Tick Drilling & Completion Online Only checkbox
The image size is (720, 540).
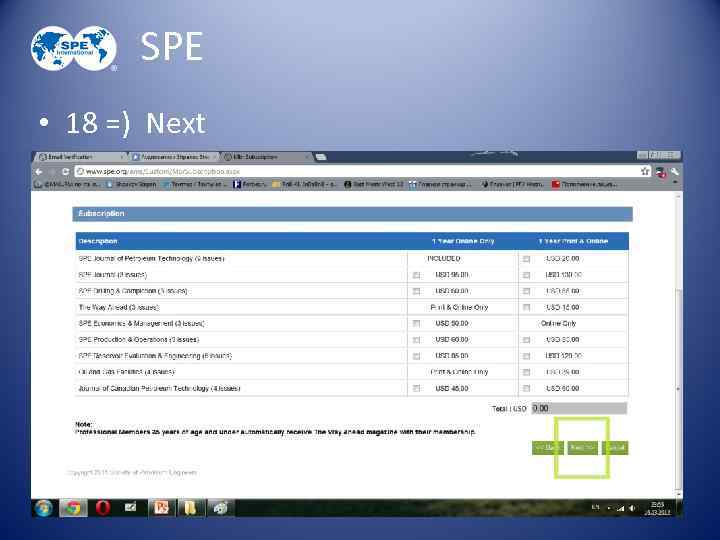416,291
